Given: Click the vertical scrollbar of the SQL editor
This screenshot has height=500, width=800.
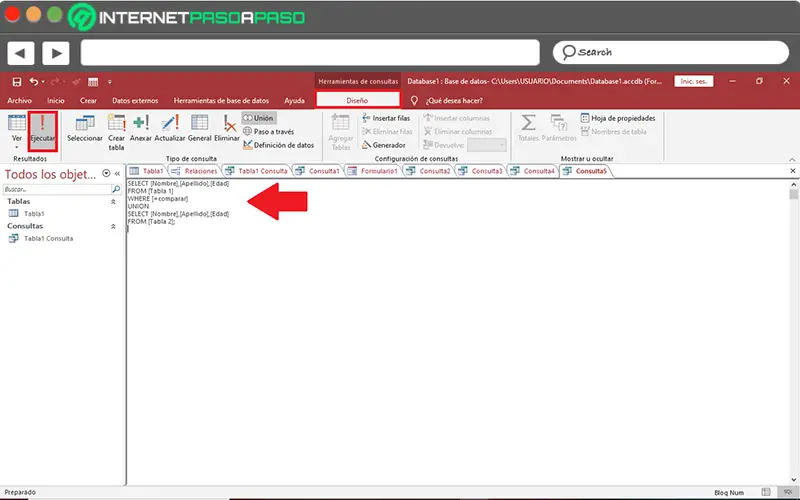Looking at the screenshot, I should tap(793, 332).
